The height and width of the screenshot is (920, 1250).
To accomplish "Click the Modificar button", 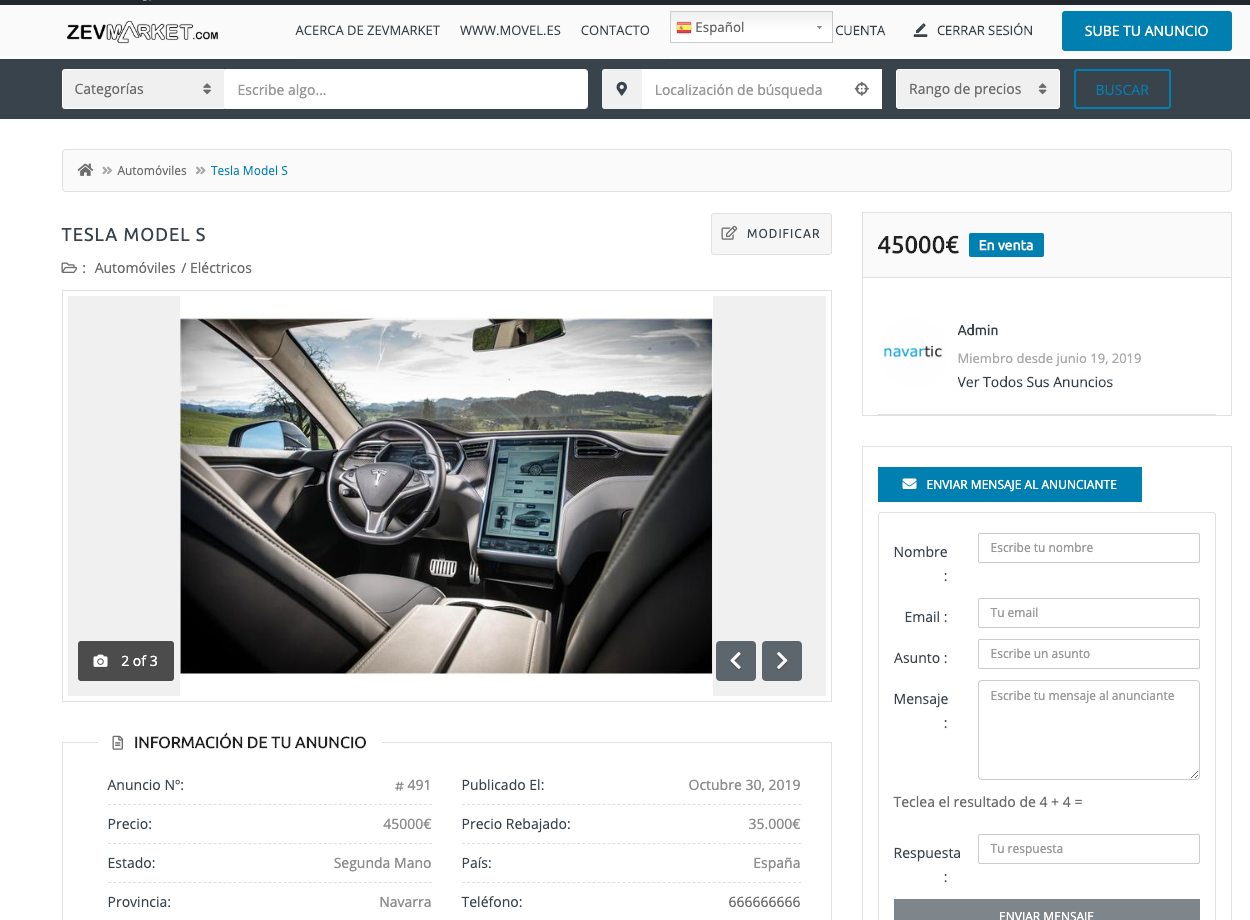I will click(771, 233).
